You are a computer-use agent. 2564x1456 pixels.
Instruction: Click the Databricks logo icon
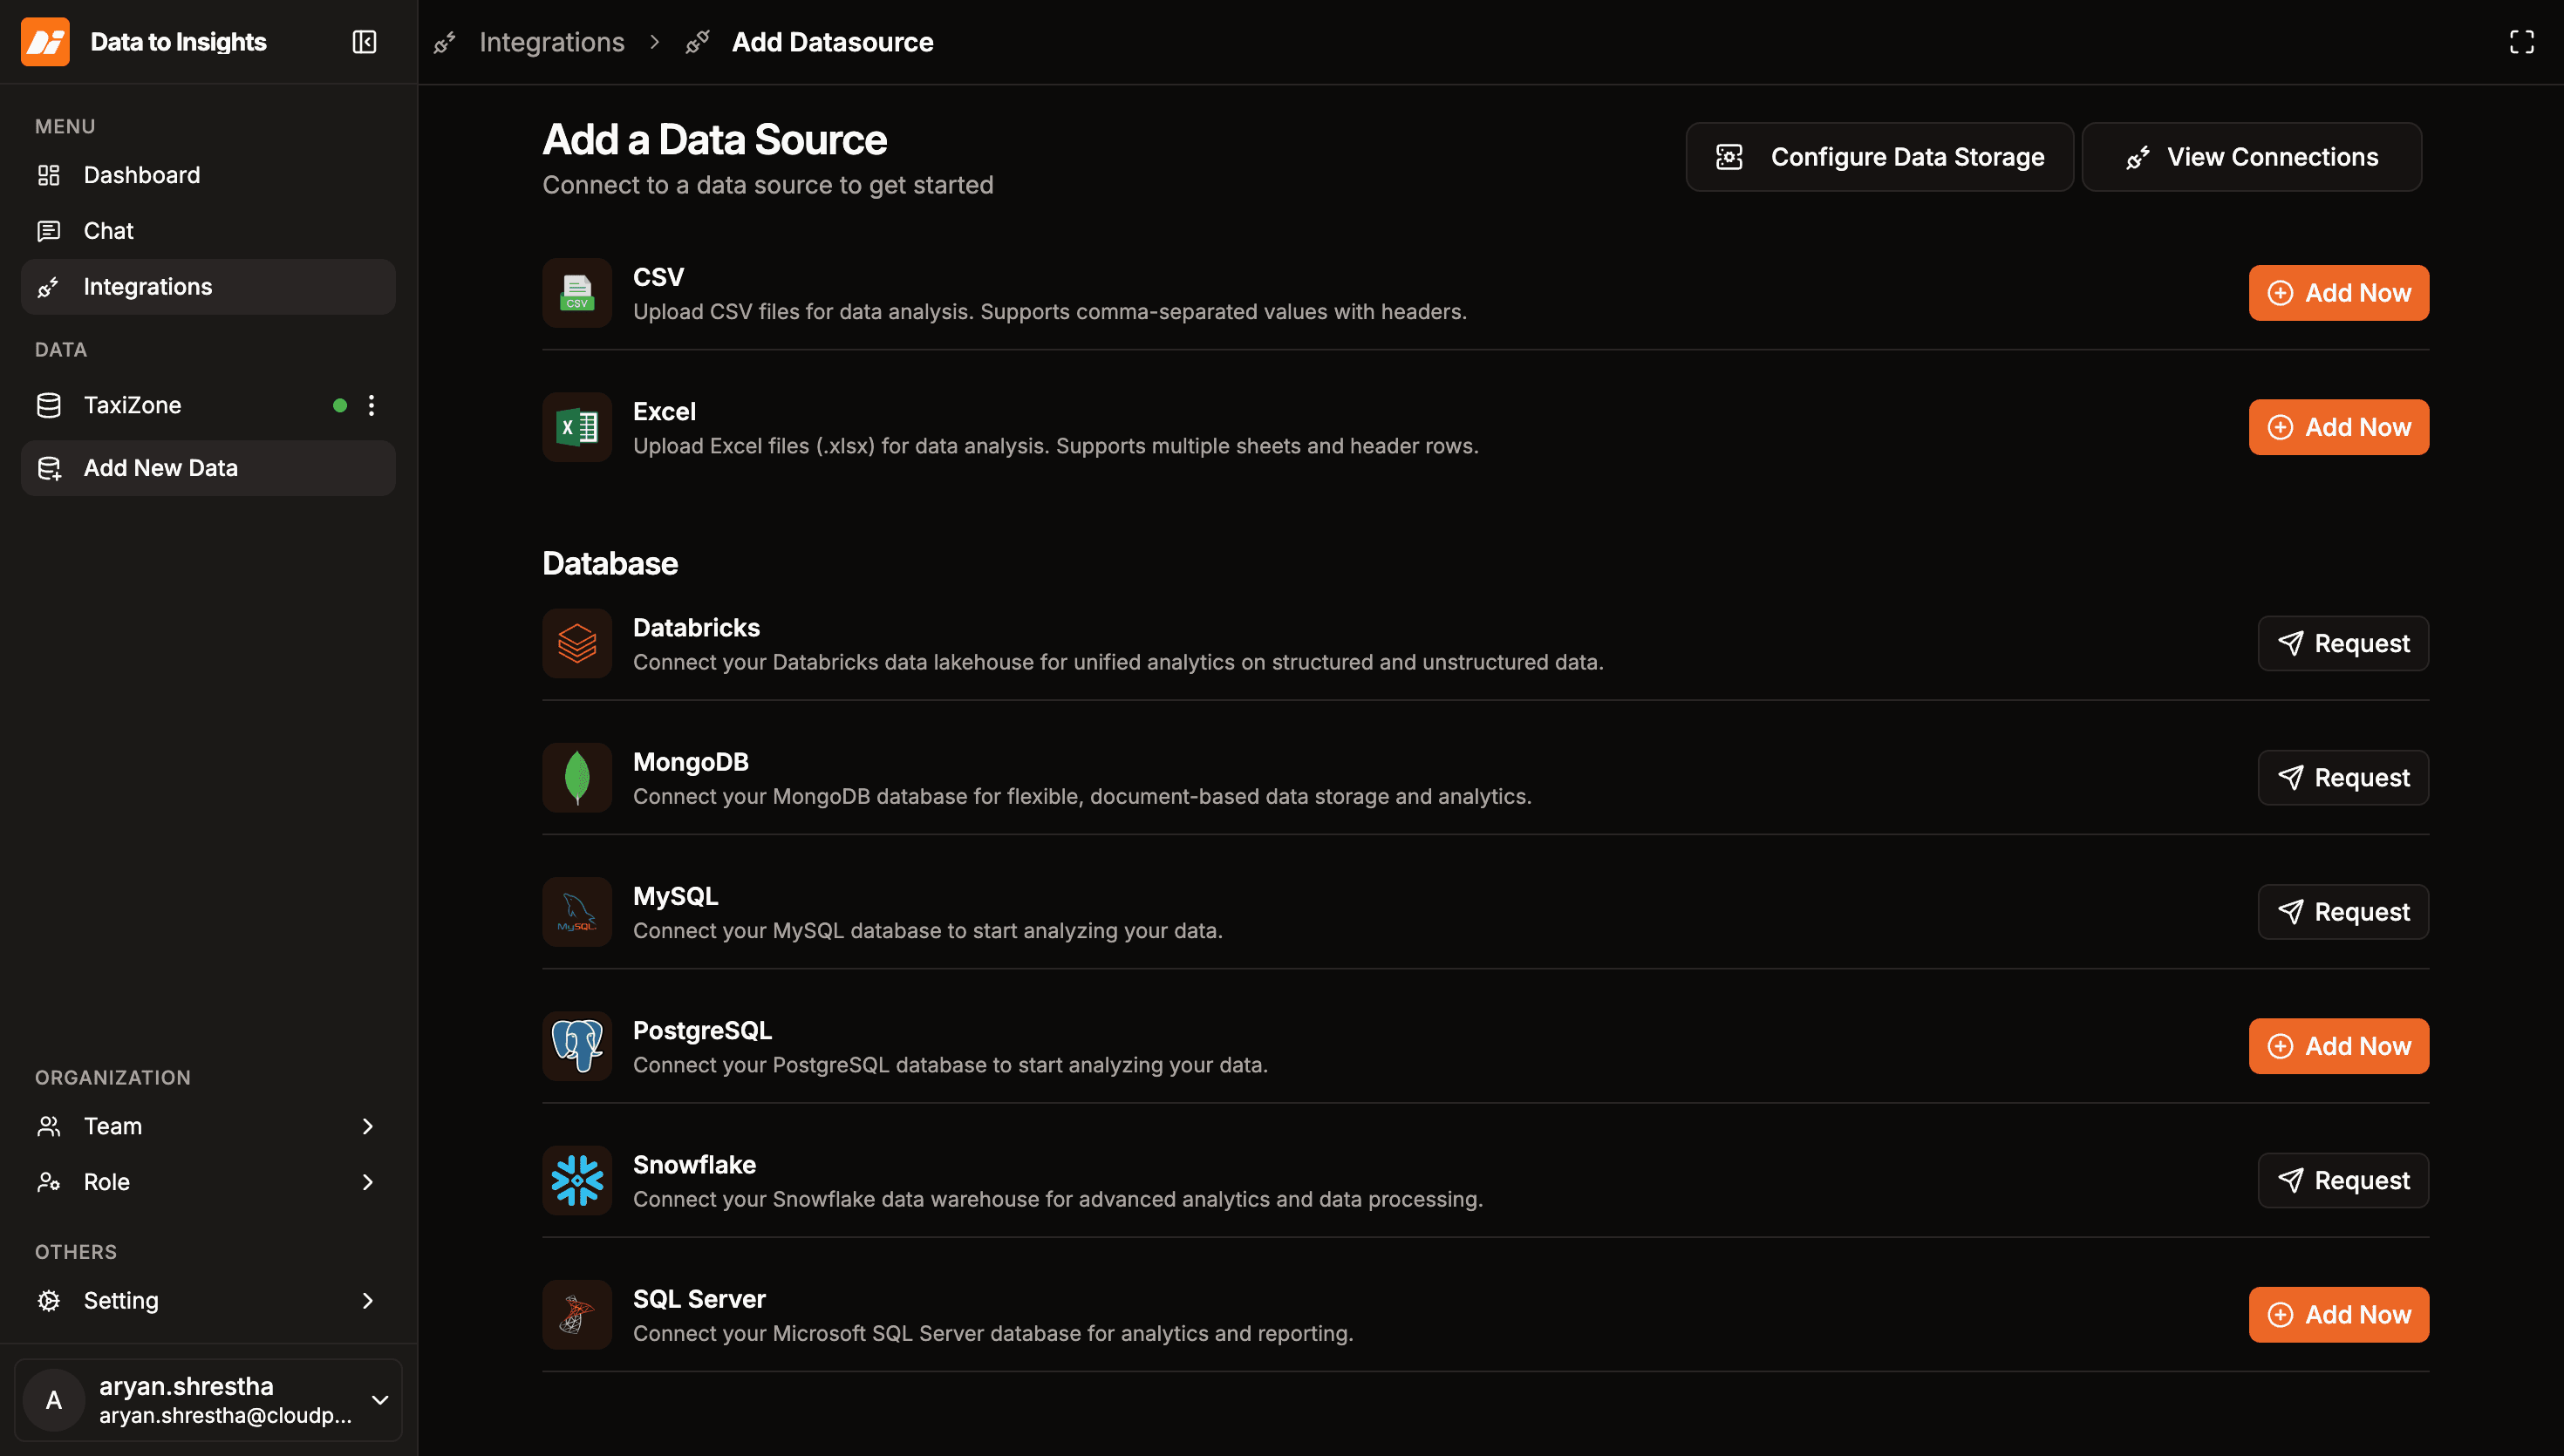click(577, 643)
